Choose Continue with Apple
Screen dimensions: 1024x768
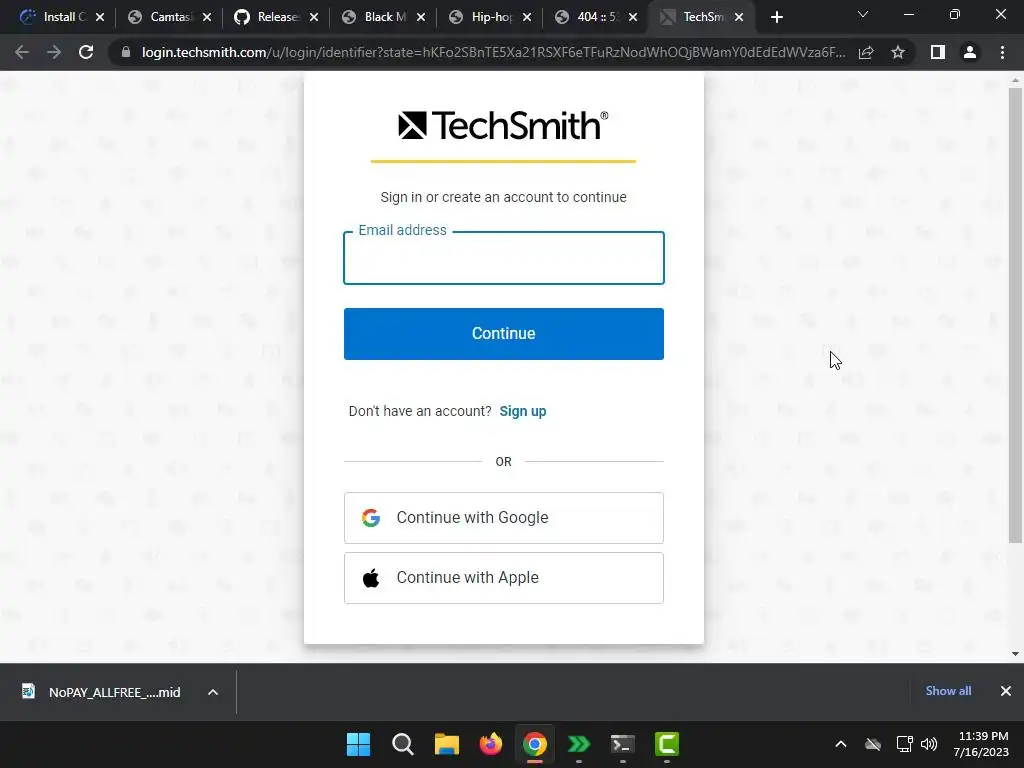pyautogui.click(x=504, y=578)
